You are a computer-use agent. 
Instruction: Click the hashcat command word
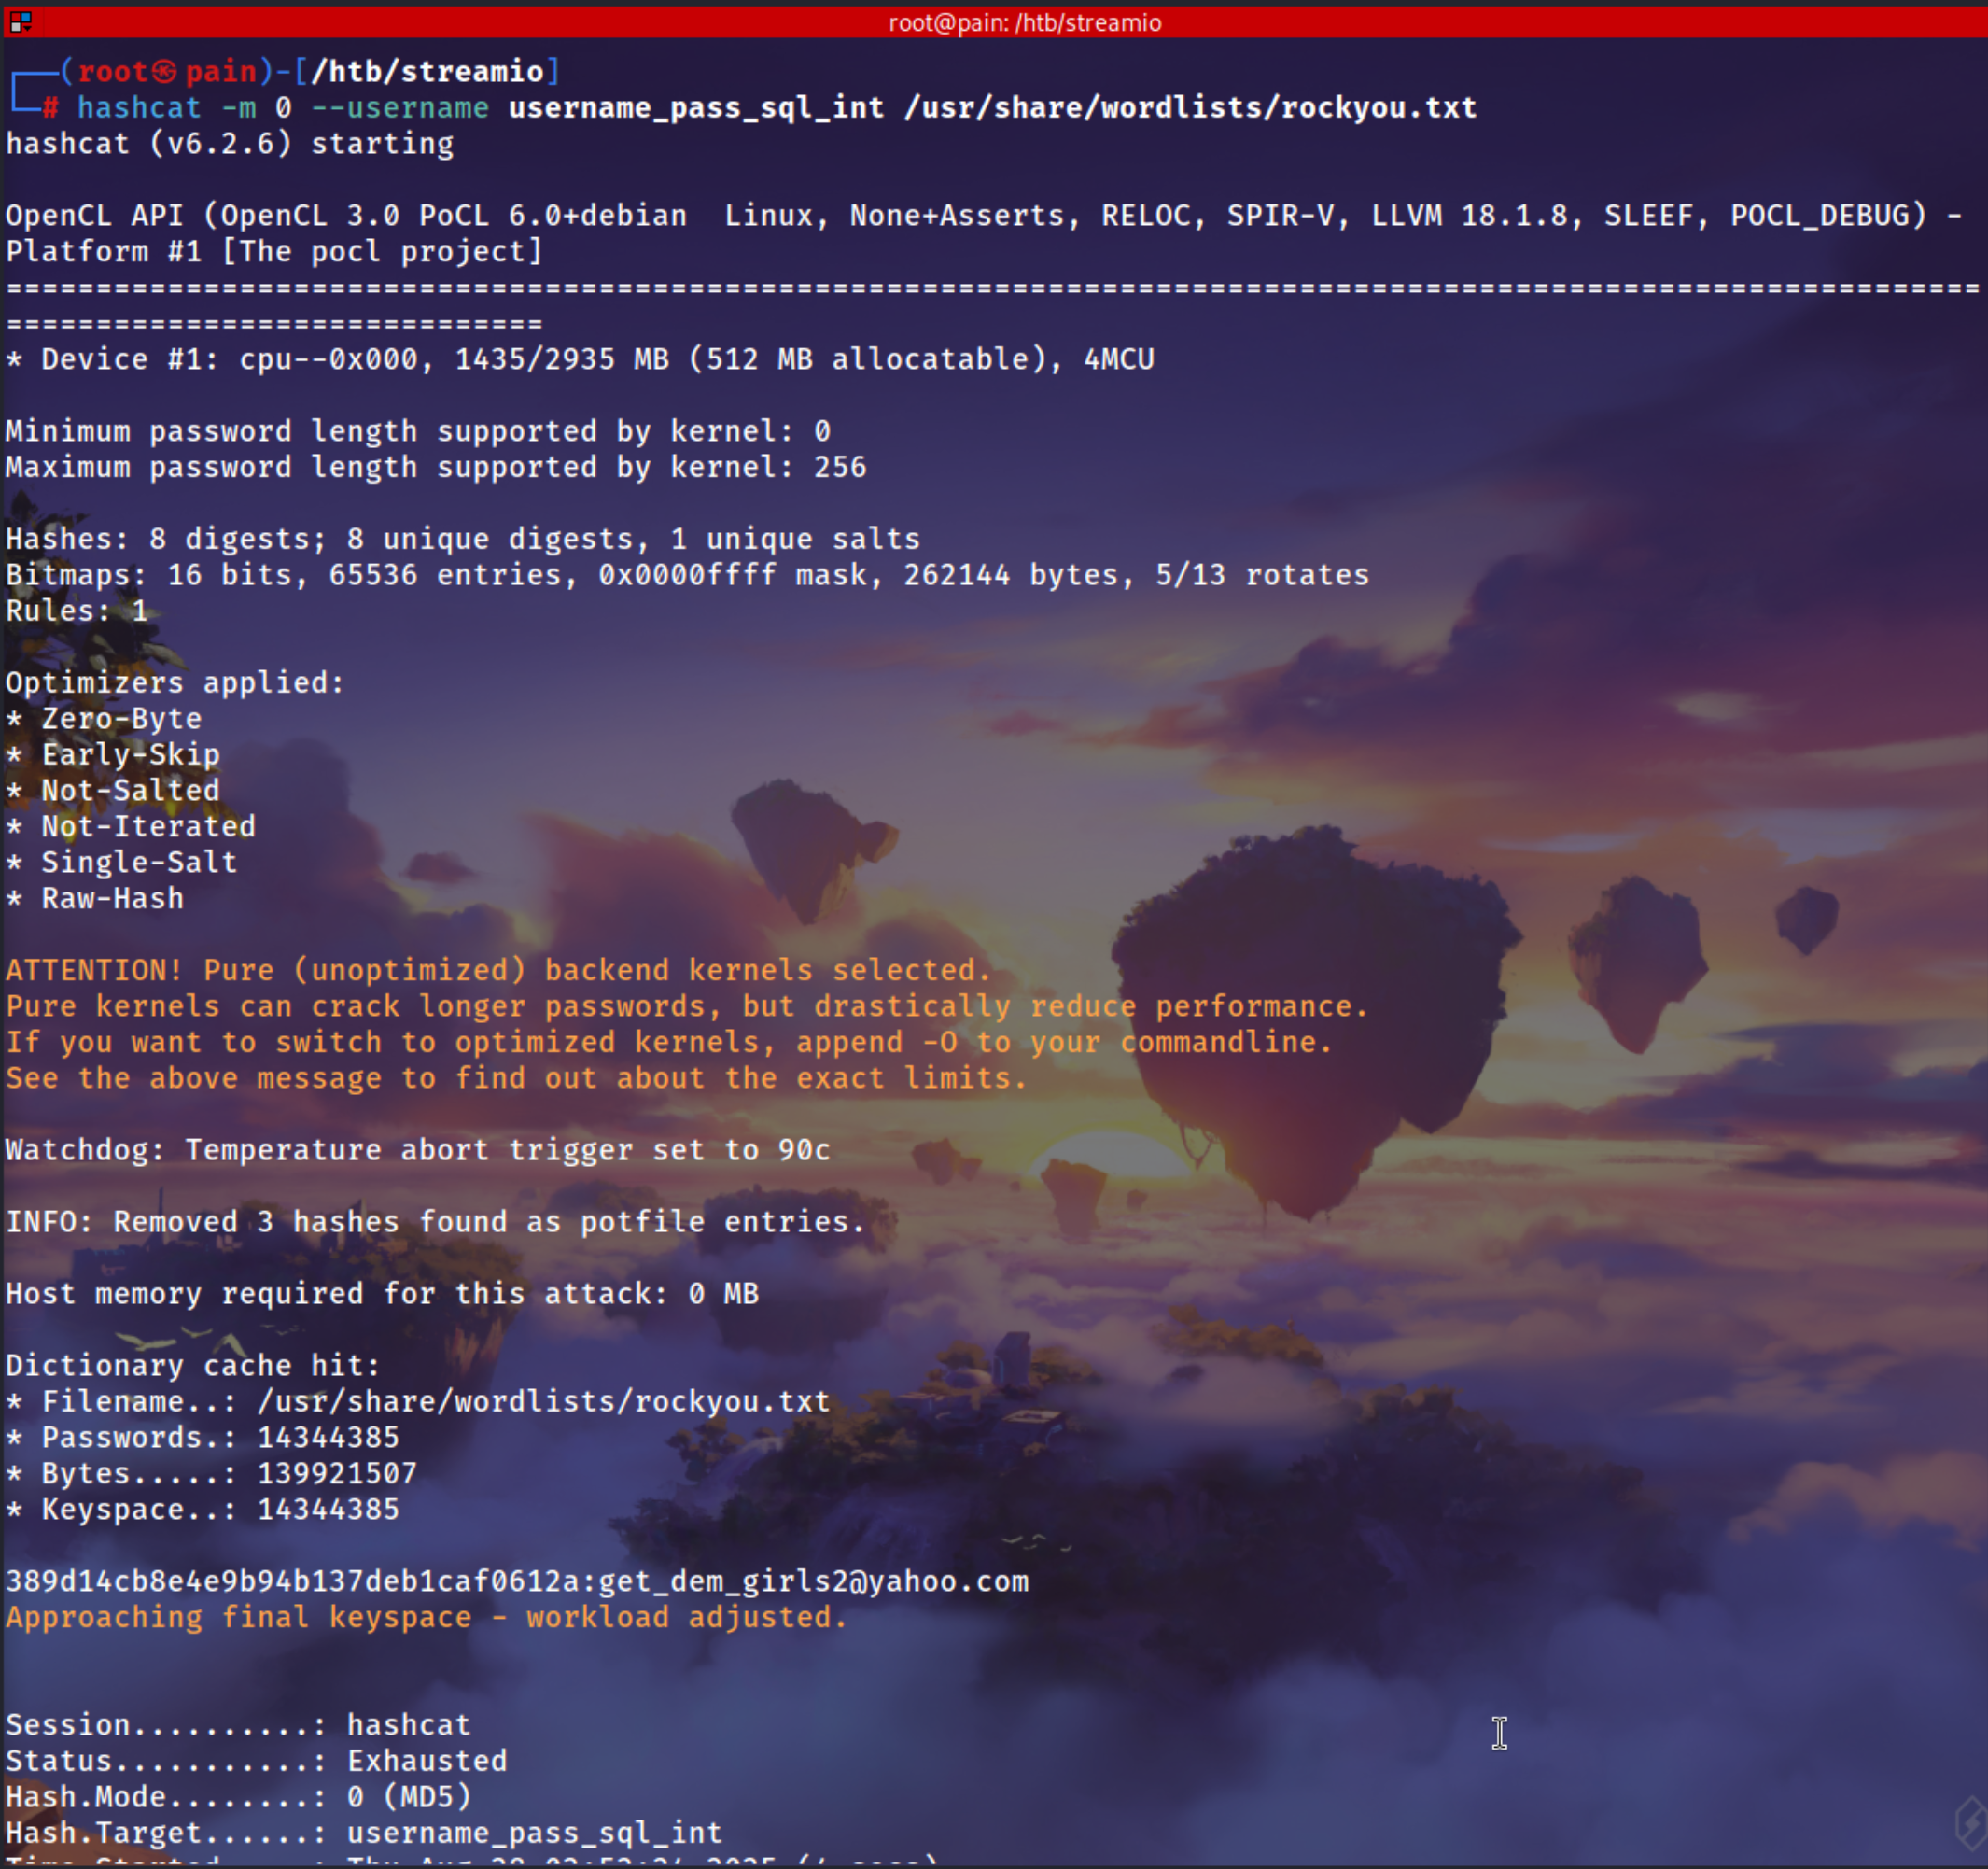139,108
